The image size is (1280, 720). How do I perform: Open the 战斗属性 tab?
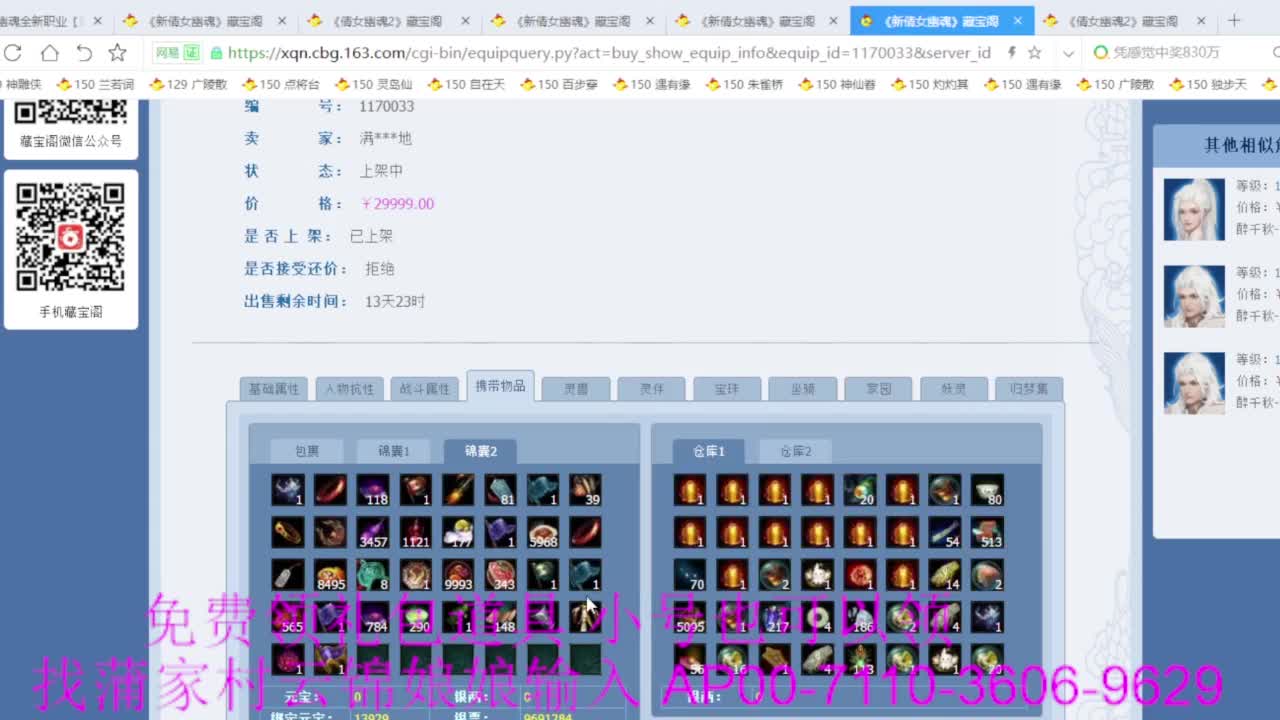pyautogui.click(x=425, y=389)
